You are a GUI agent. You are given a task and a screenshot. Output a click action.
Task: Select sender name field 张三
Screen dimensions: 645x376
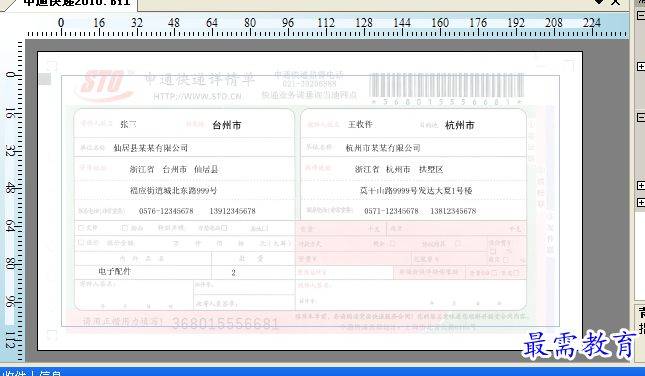[x=128, y=124]
